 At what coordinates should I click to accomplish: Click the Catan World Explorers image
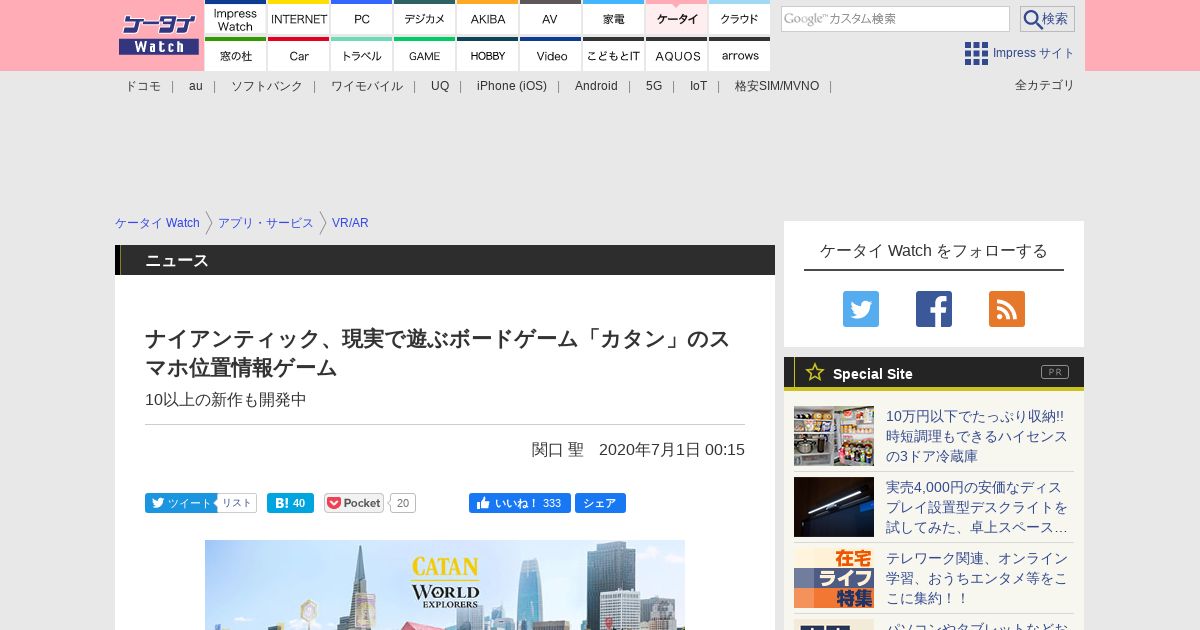click(x=445, y=585)
